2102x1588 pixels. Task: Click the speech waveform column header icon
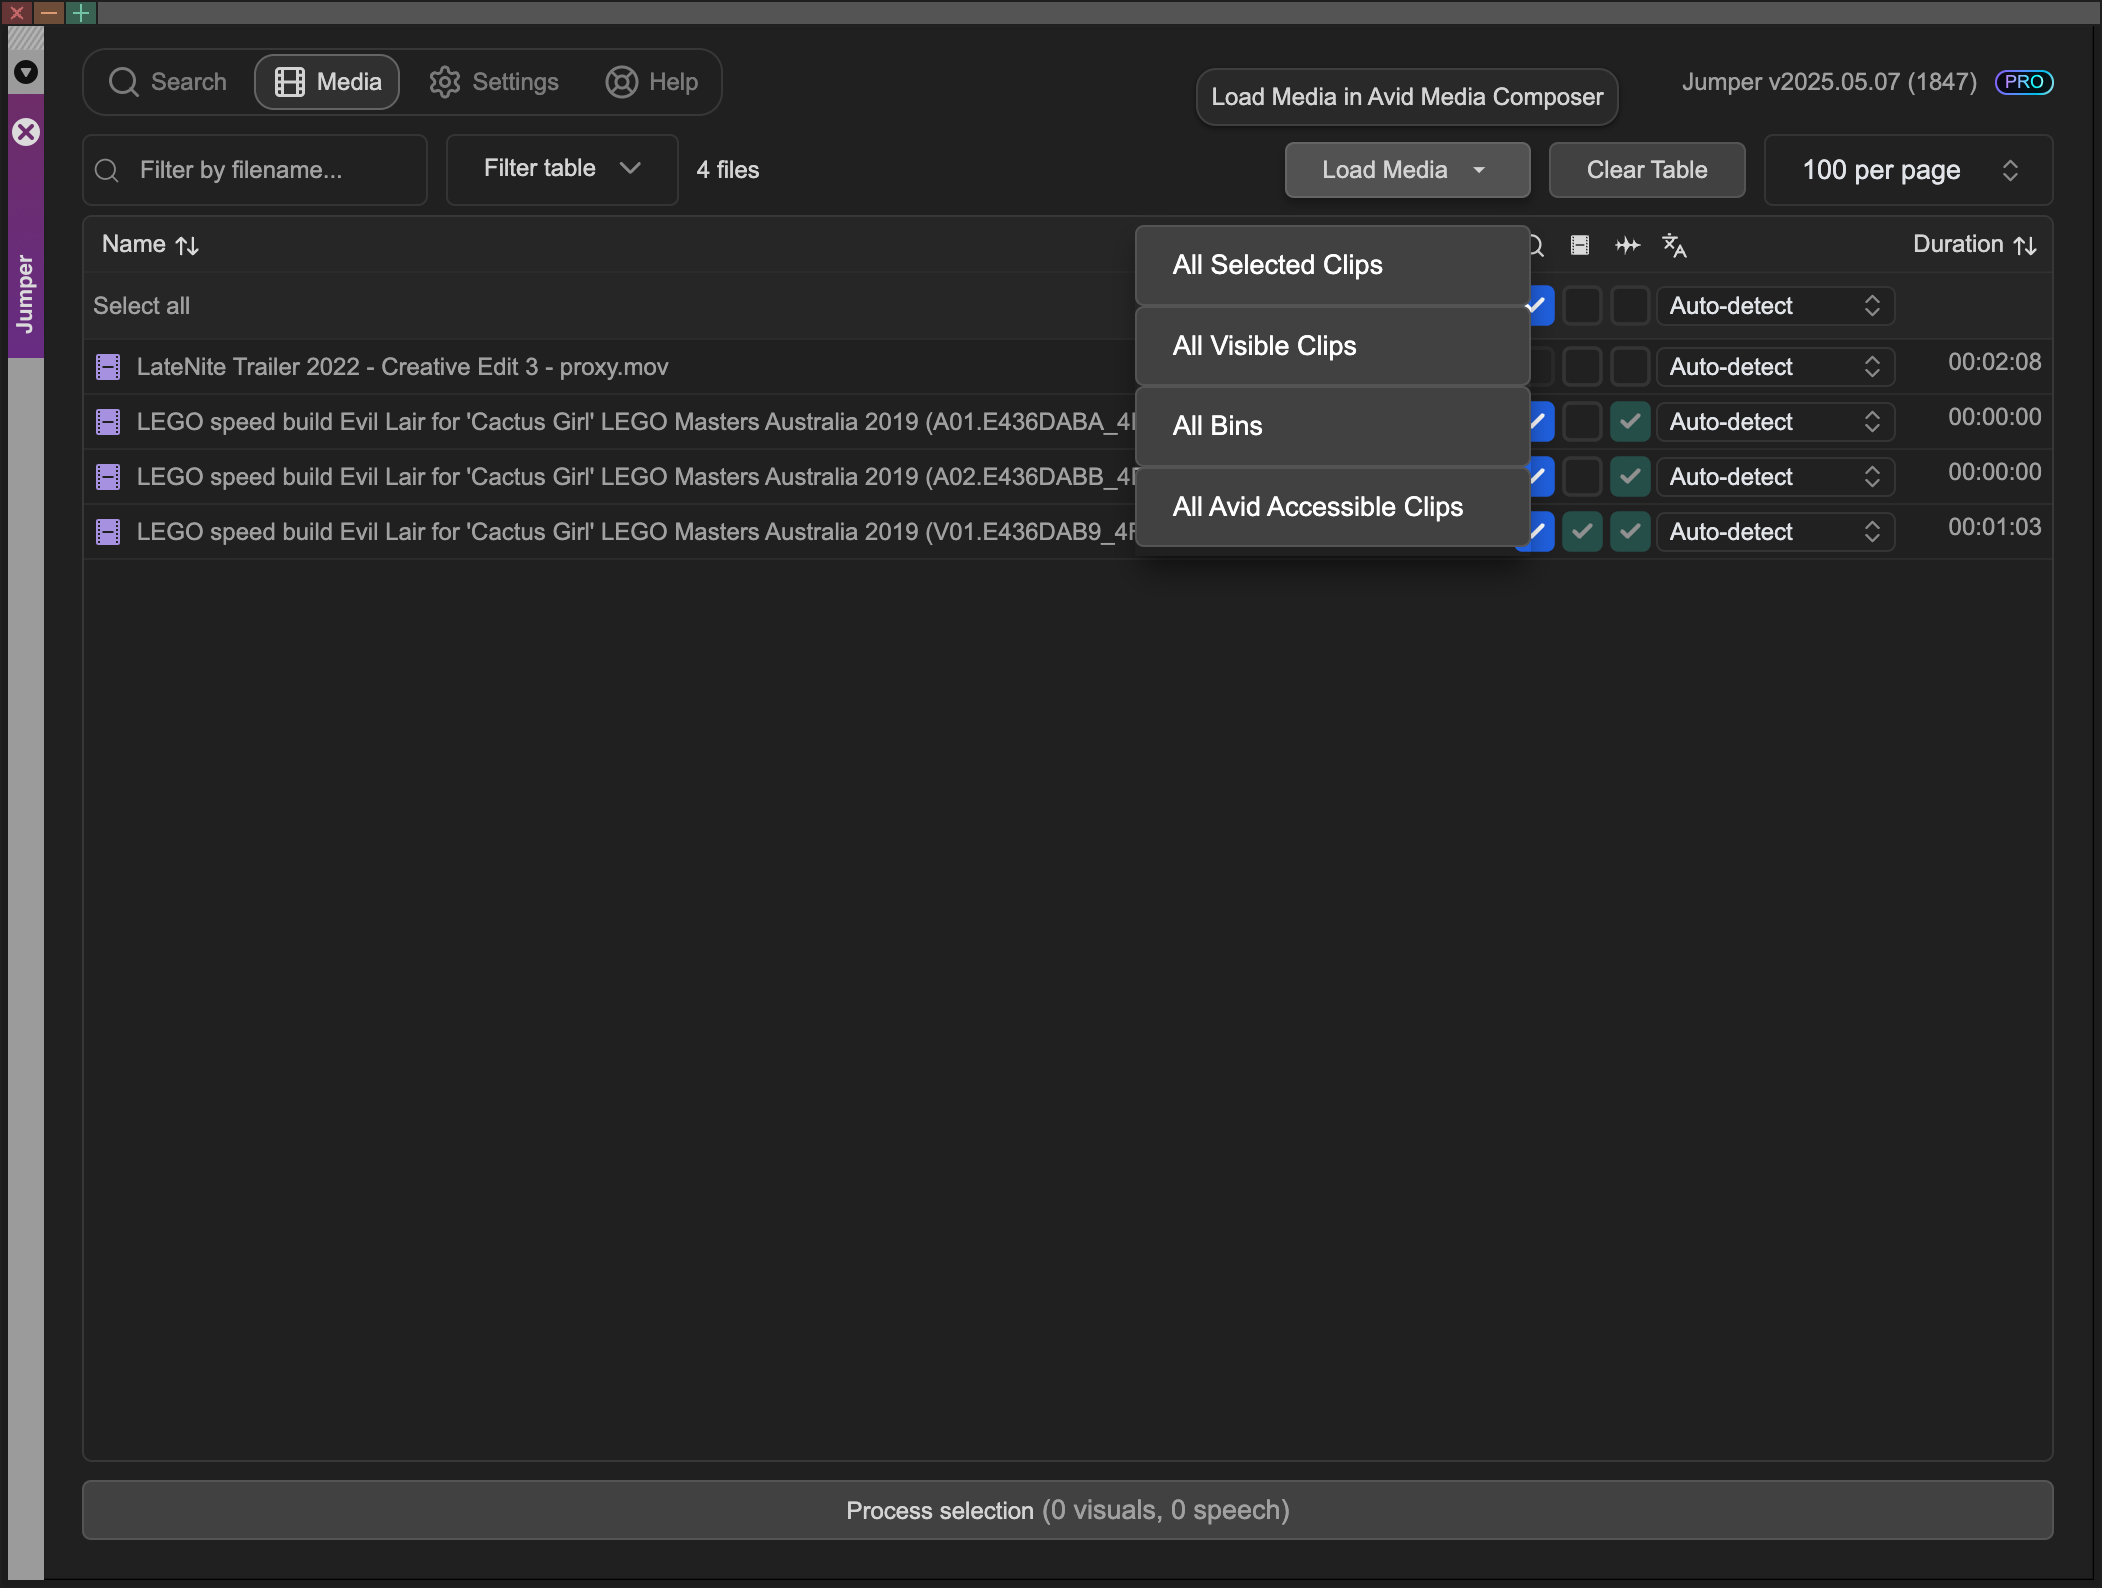pyautogui.click(x=1628, y=245)
